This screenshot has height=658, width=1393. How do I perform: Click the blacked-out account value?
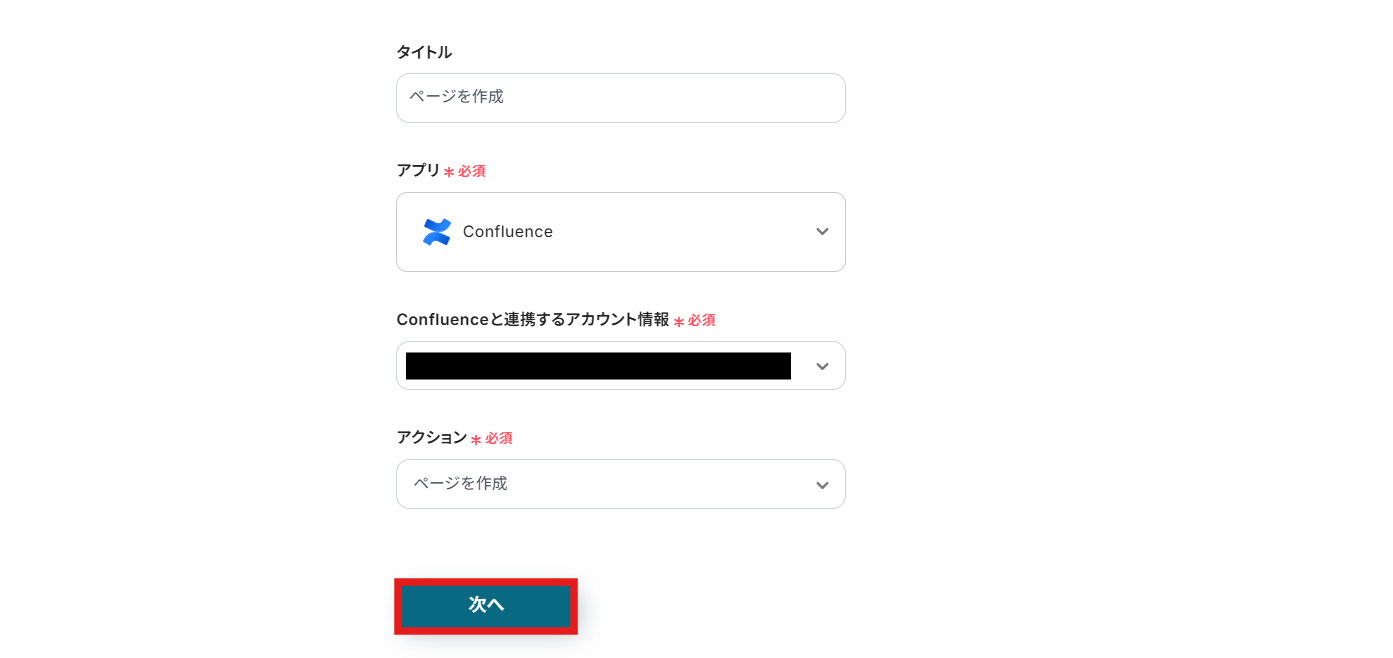click(598, 366)
